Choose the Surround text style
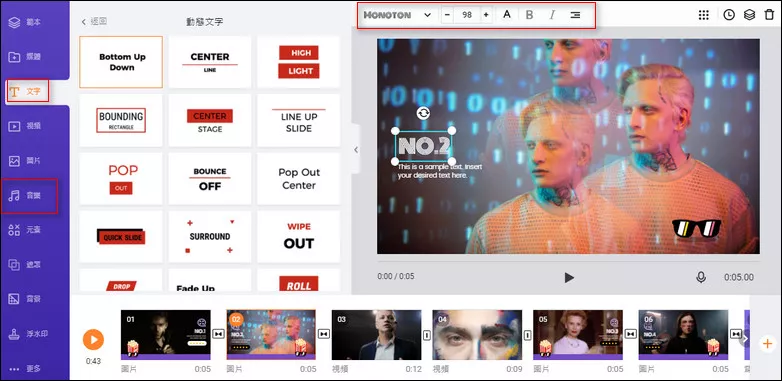This screenshot has width=782, height=381. point(210,236)
